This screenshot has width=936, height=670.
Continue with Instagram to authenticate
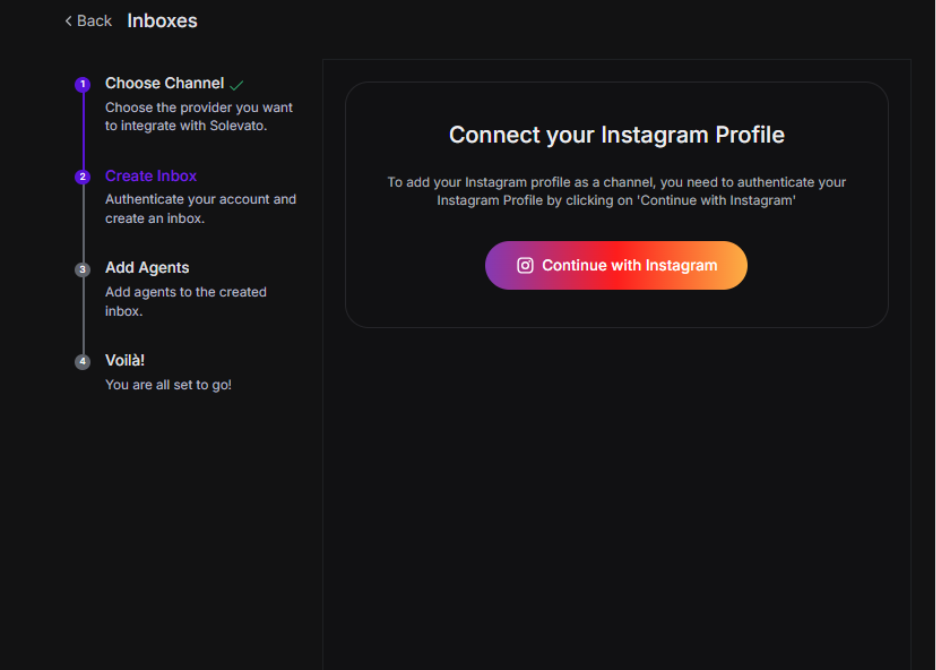point(616,265)
